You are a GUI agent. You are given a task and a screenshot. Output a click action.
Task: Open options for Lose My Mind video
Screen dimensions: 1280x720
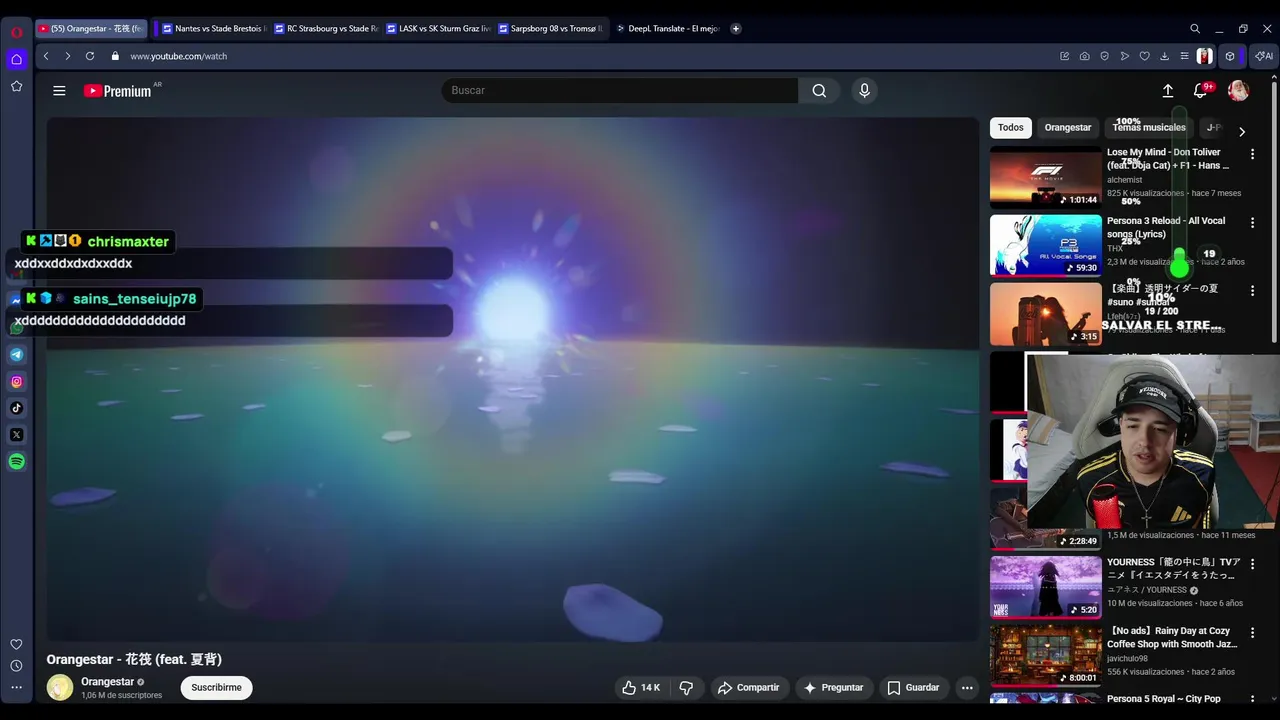pyautogui.click(x=1252, y=154)
